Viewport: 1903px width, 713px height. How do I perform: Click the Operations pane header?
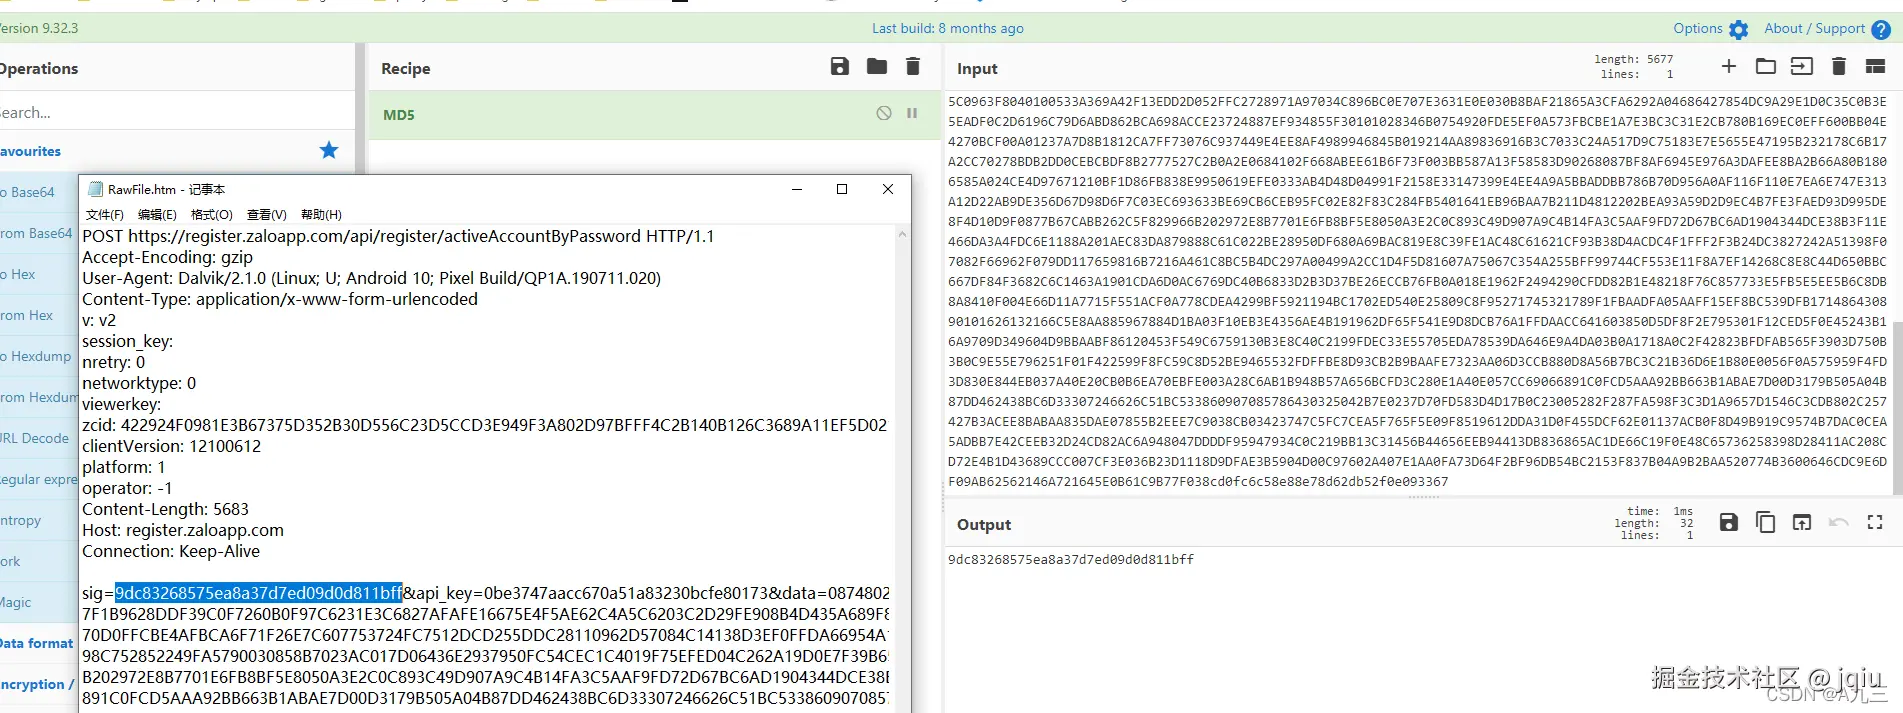pos(177,68)
